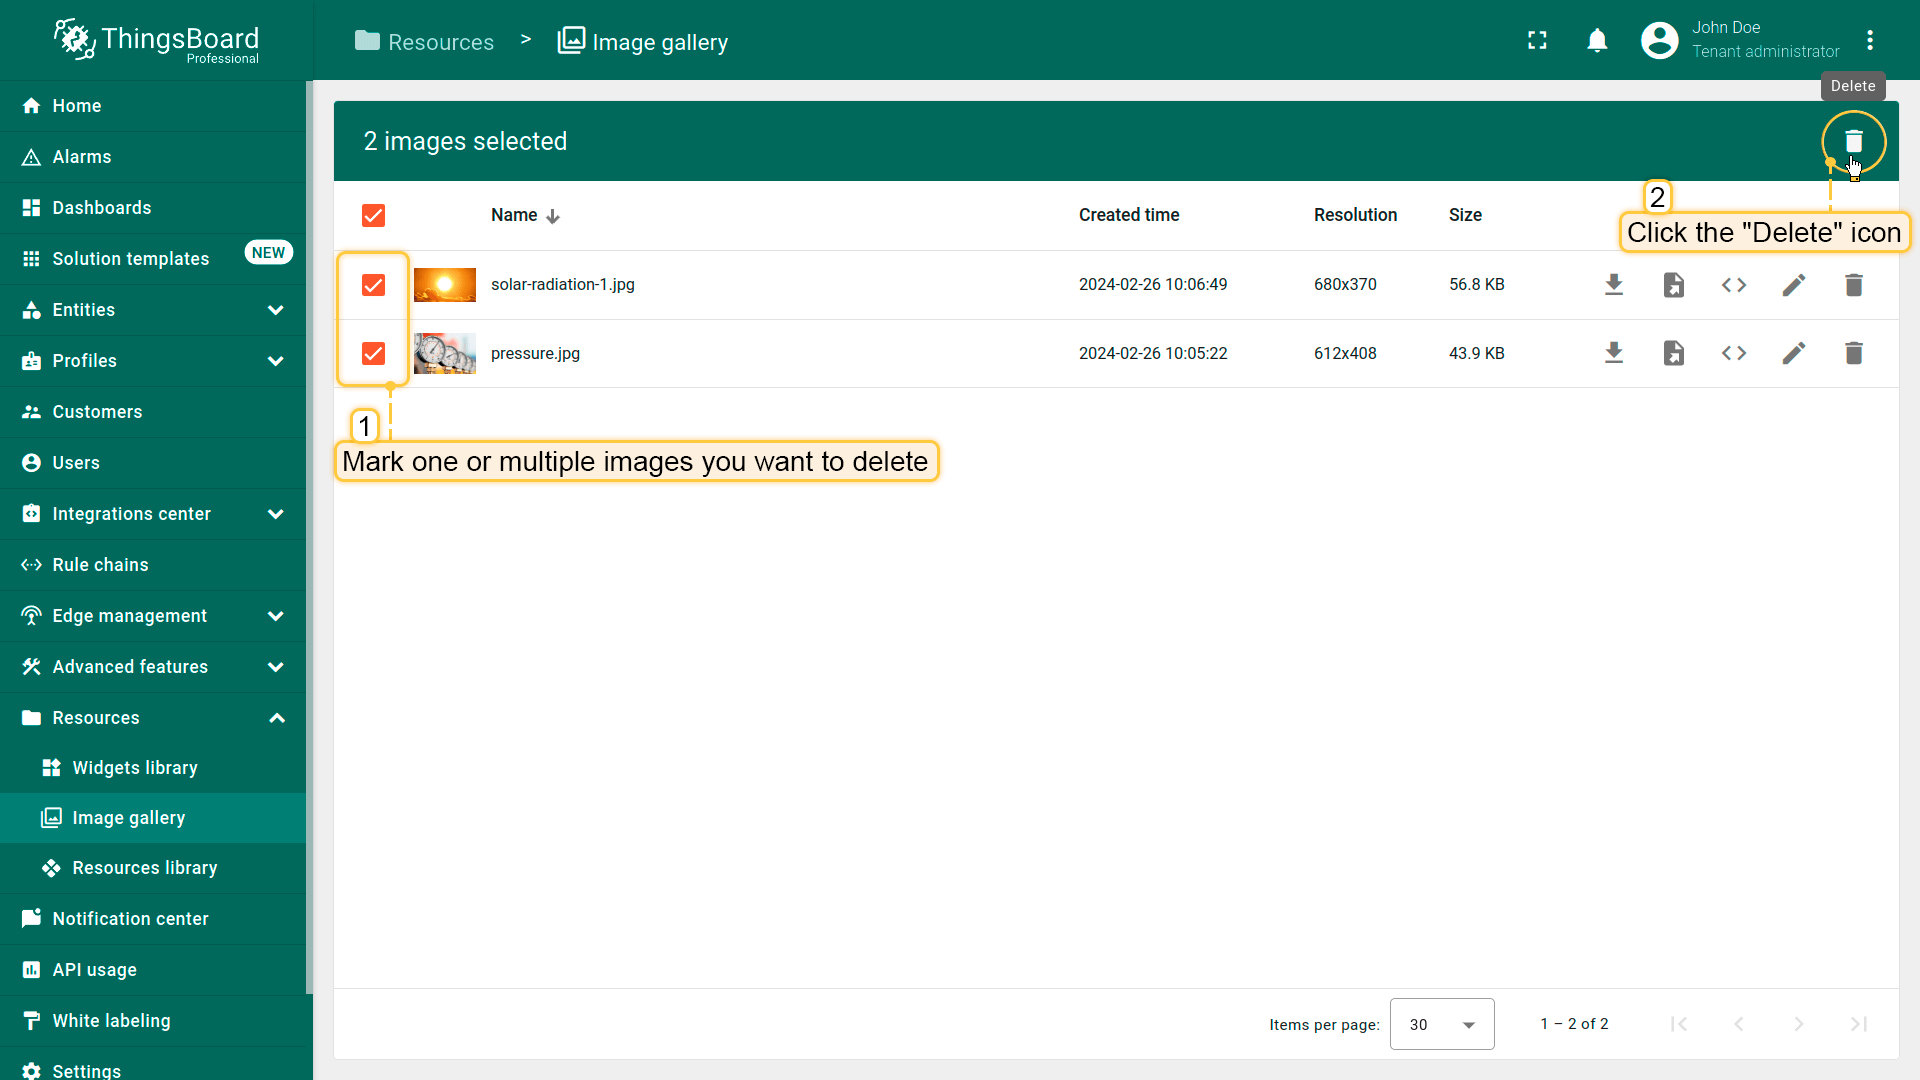Deselect the solar-radiation-1.jpg checkbox

(x=373, y=285)
